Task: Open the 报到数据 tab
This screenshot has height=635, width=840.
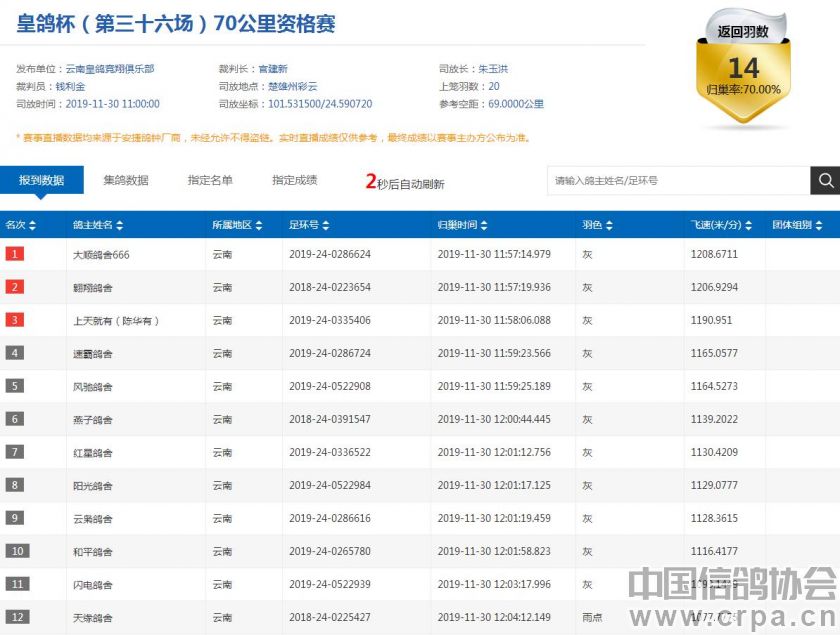Action: (42, 180)
